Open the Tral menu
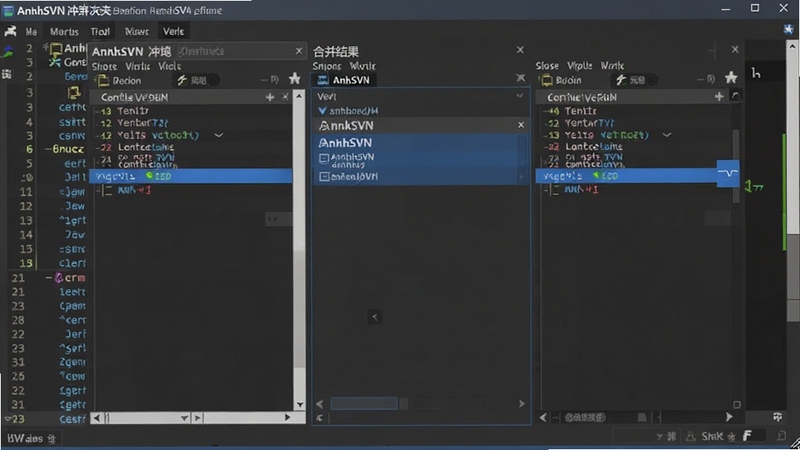This screenshot has width=800, height=450. (x=100, y=32)
